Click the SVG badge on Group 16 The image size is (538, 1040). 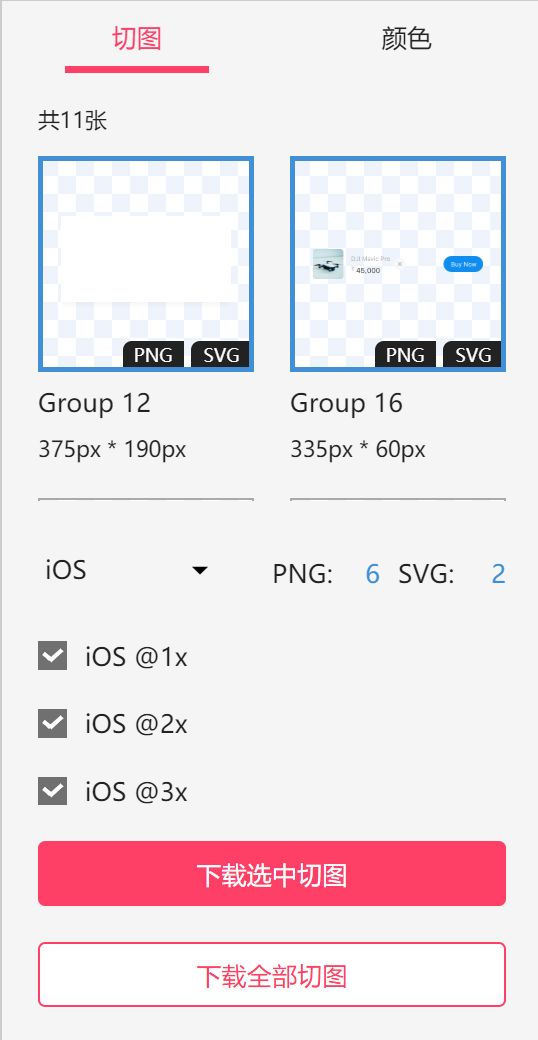point(473,355)
